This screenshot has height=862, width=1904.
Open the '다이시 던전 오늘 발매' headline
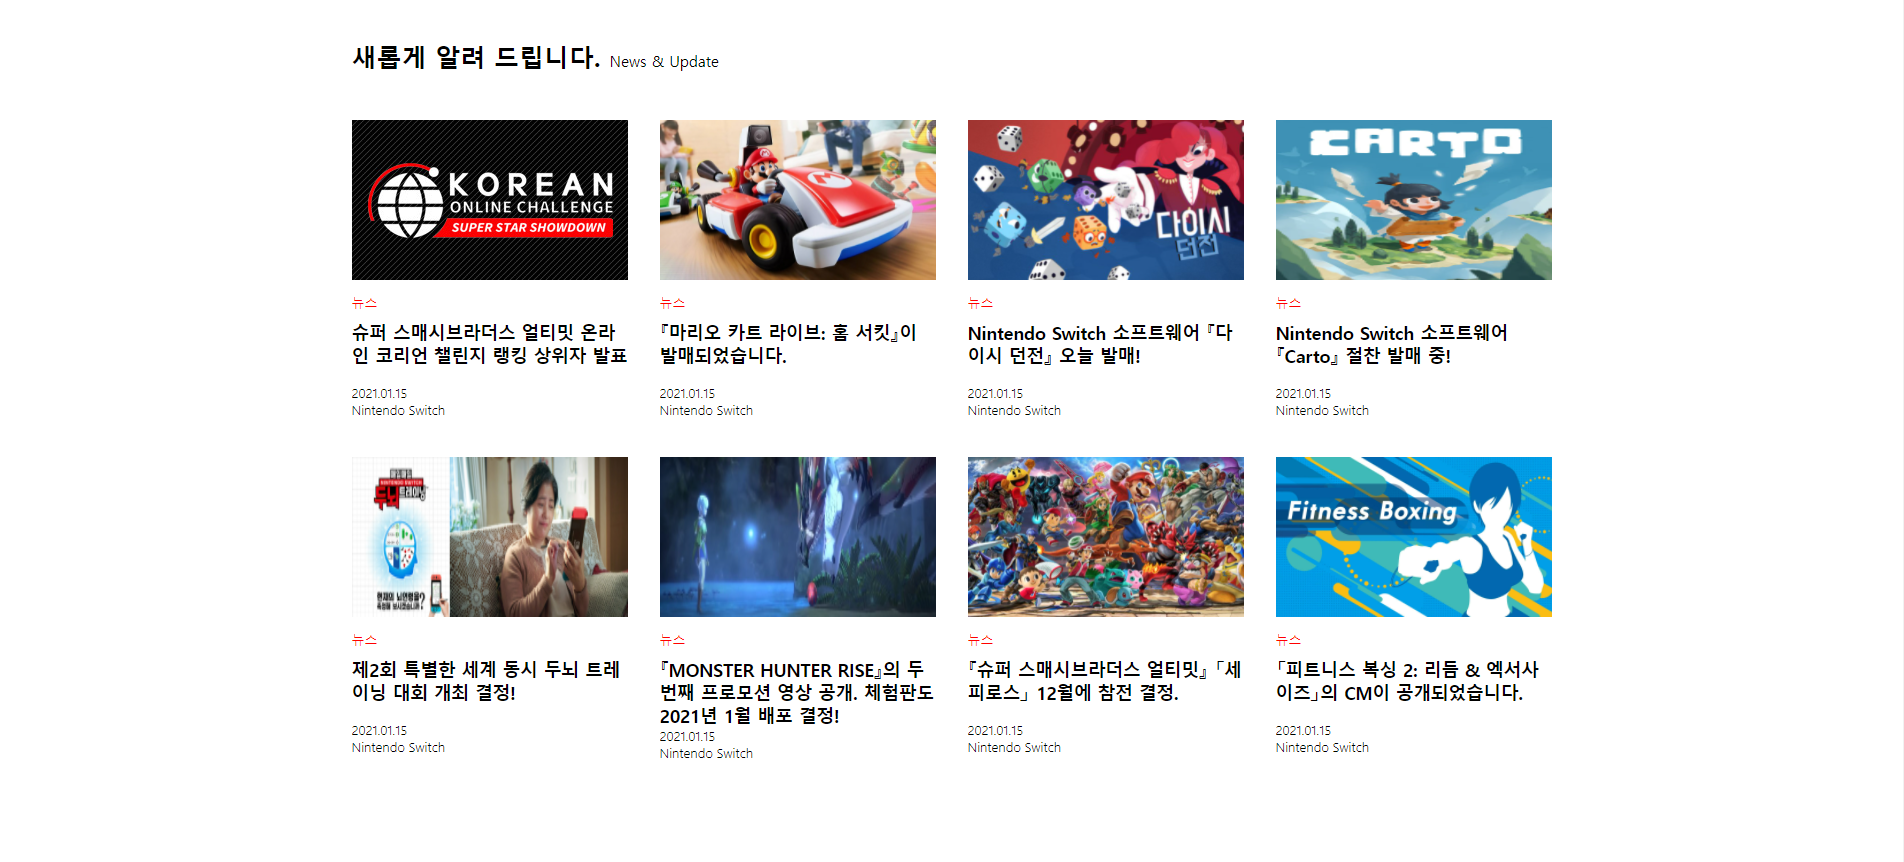(1100, 344)
